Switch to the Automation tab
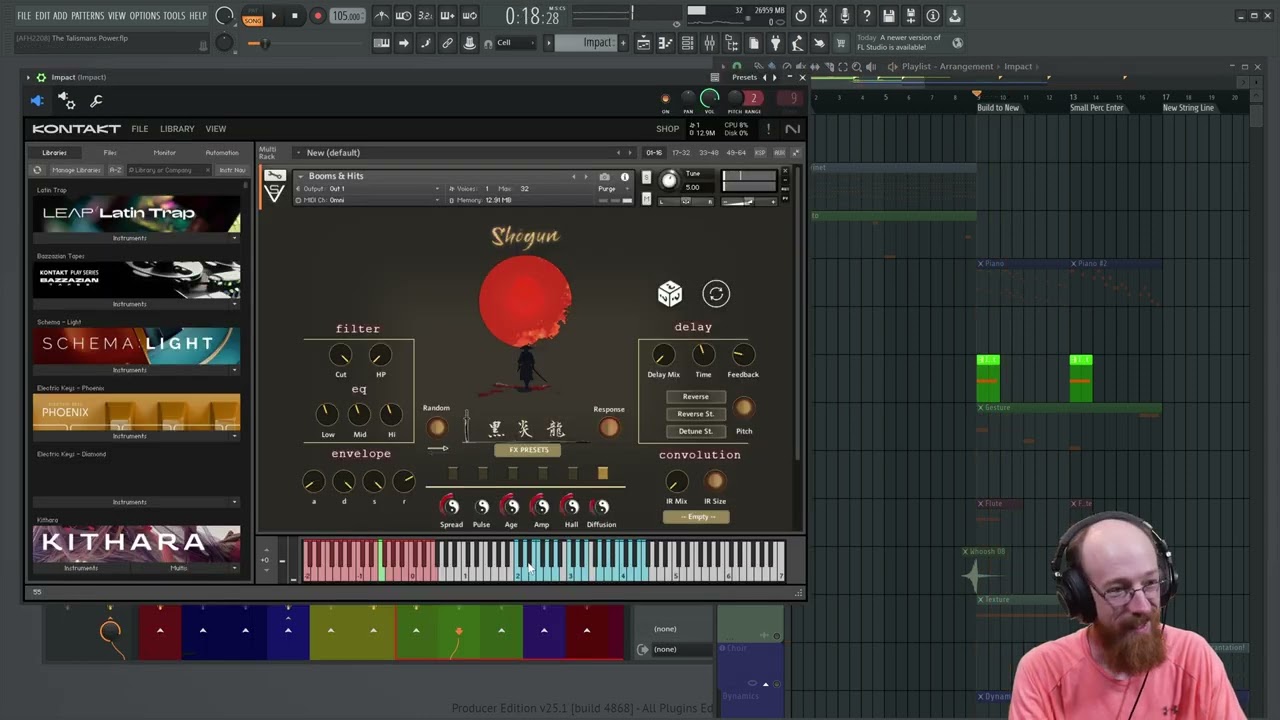The width and height of the screenshot is (1280, 720). (222, 153)
